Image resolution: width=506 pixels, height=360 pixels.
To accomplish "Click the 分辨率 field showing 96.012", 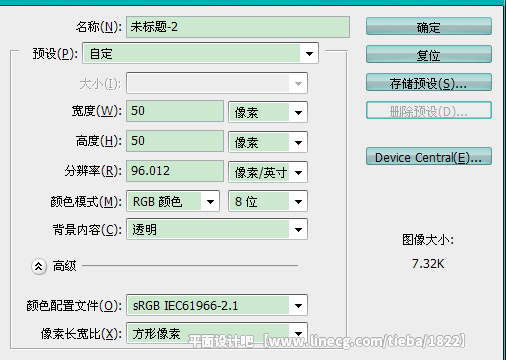I will [x=175, y=171].
